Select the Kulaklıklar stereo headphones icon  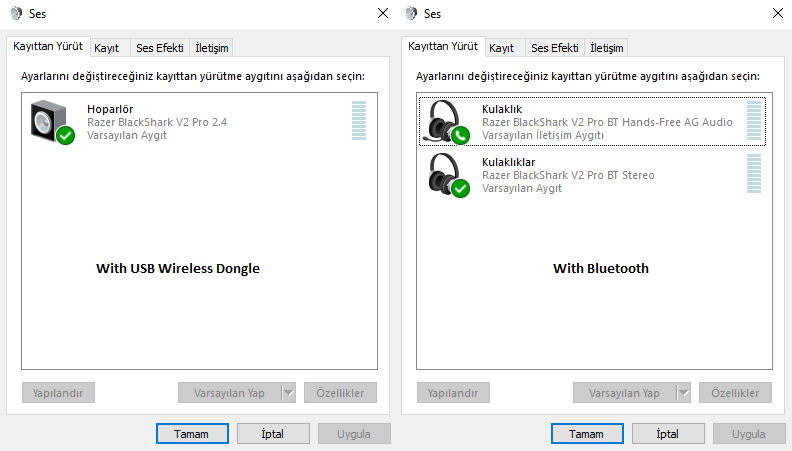(x=449, y=175)
